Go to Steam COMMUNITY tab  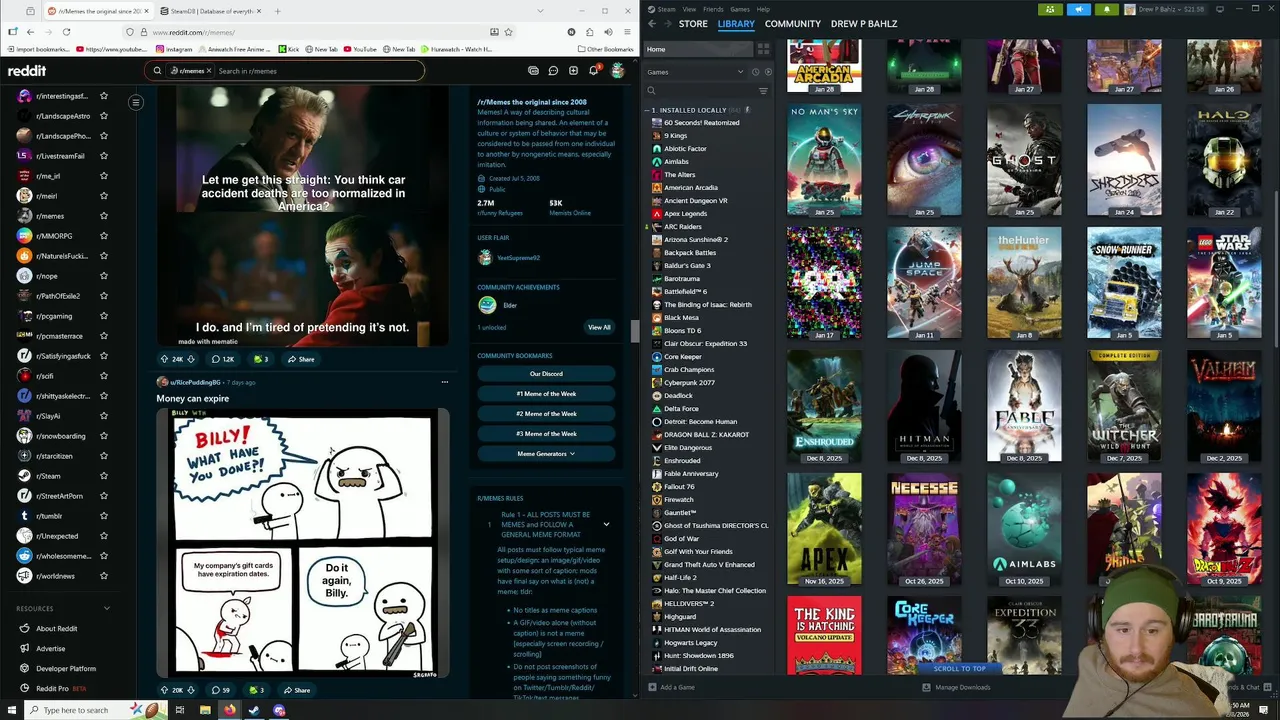tap(792, 23)
